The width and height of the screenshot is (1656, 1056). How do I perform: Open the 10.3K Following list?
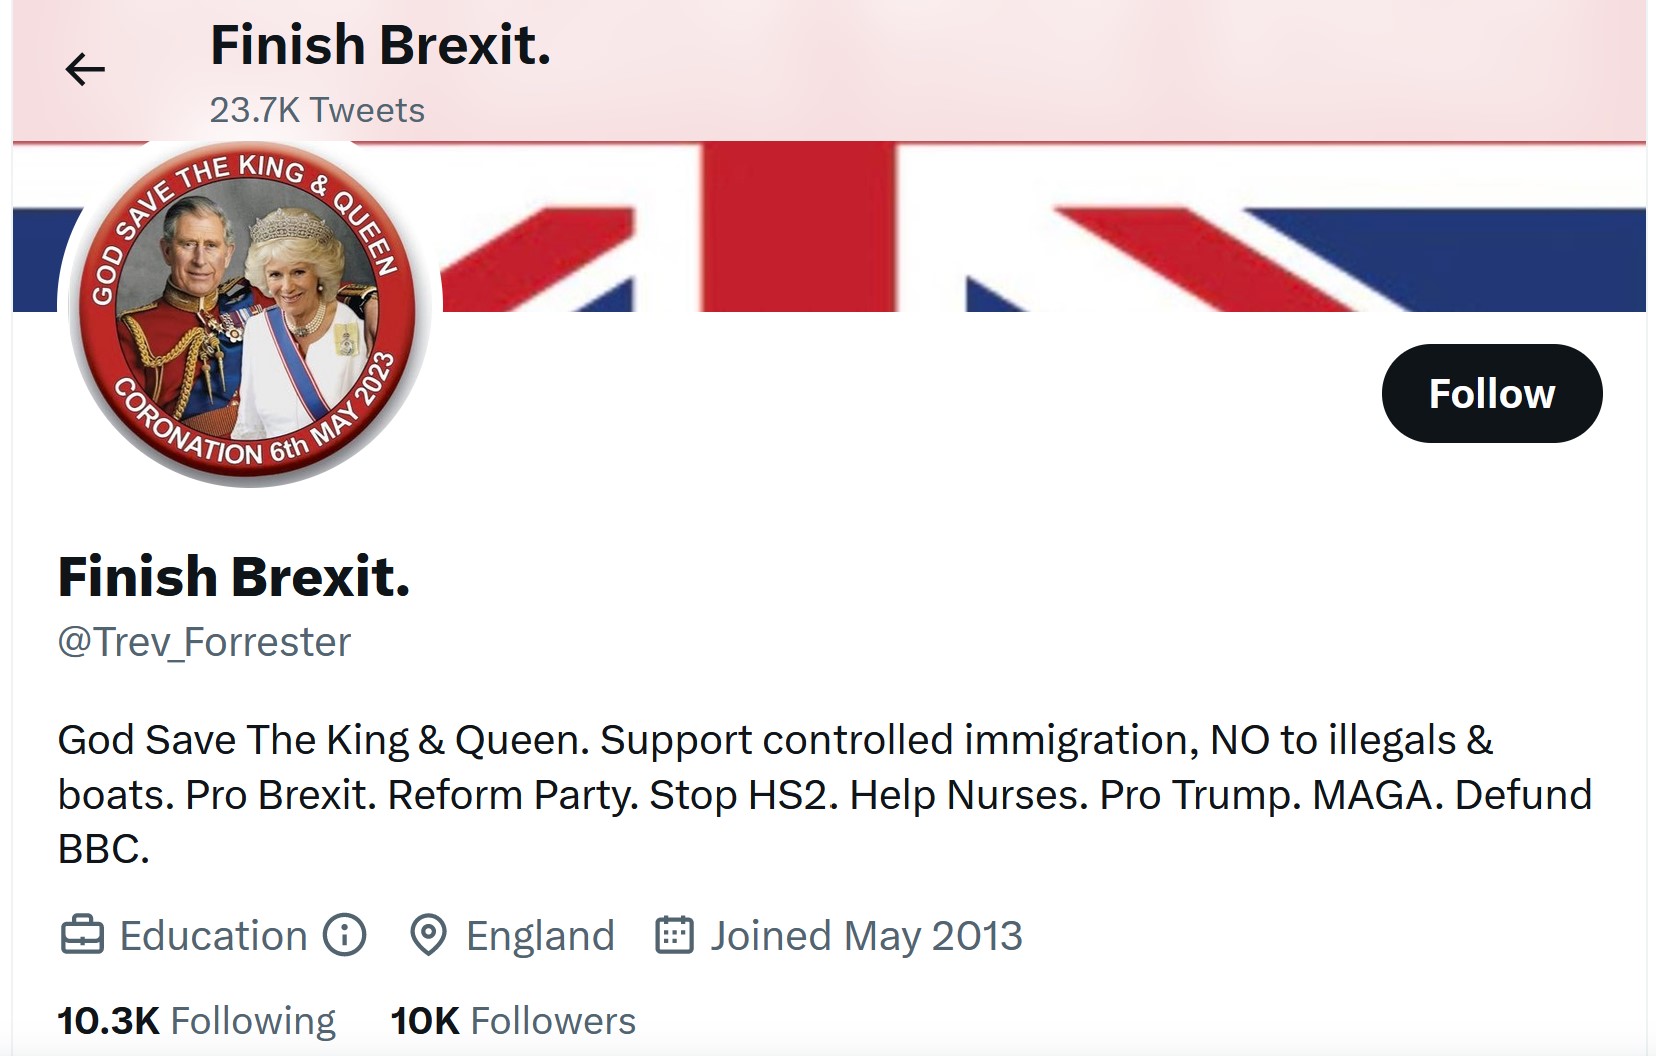(x=197, y=1021)
